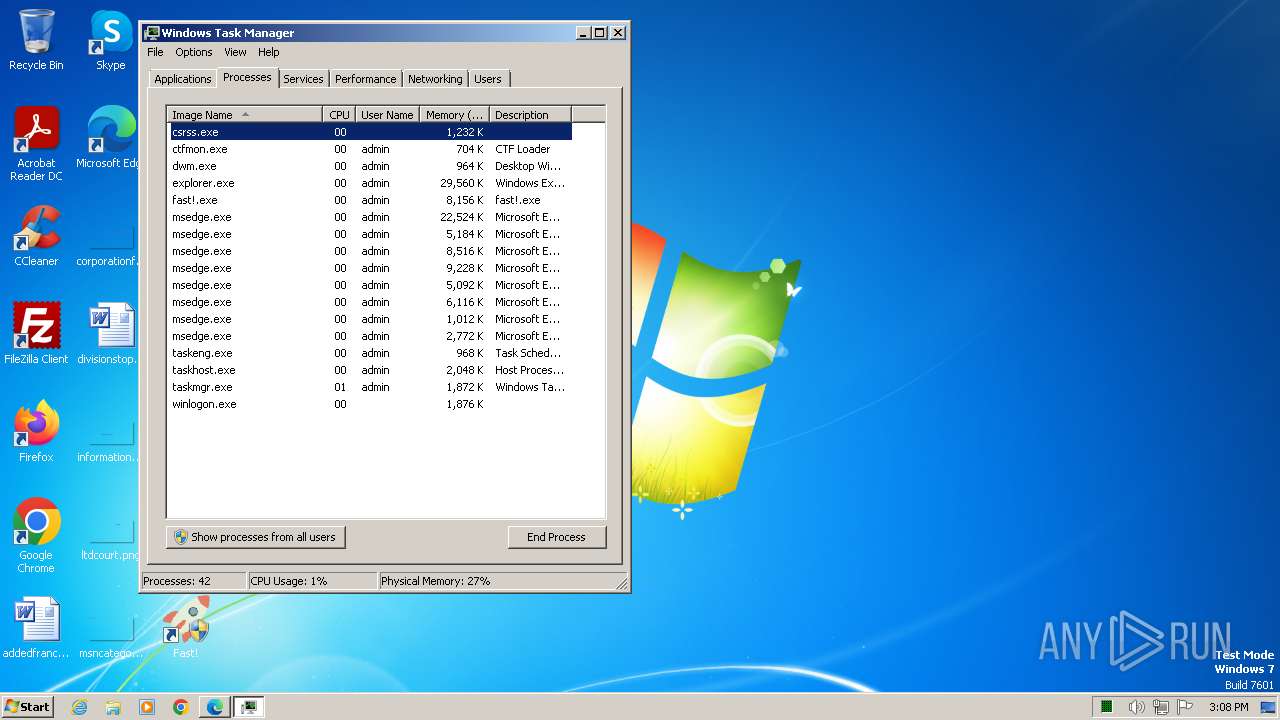
Task: Sort by Image Name column header
Action: (x=245, y=115)
